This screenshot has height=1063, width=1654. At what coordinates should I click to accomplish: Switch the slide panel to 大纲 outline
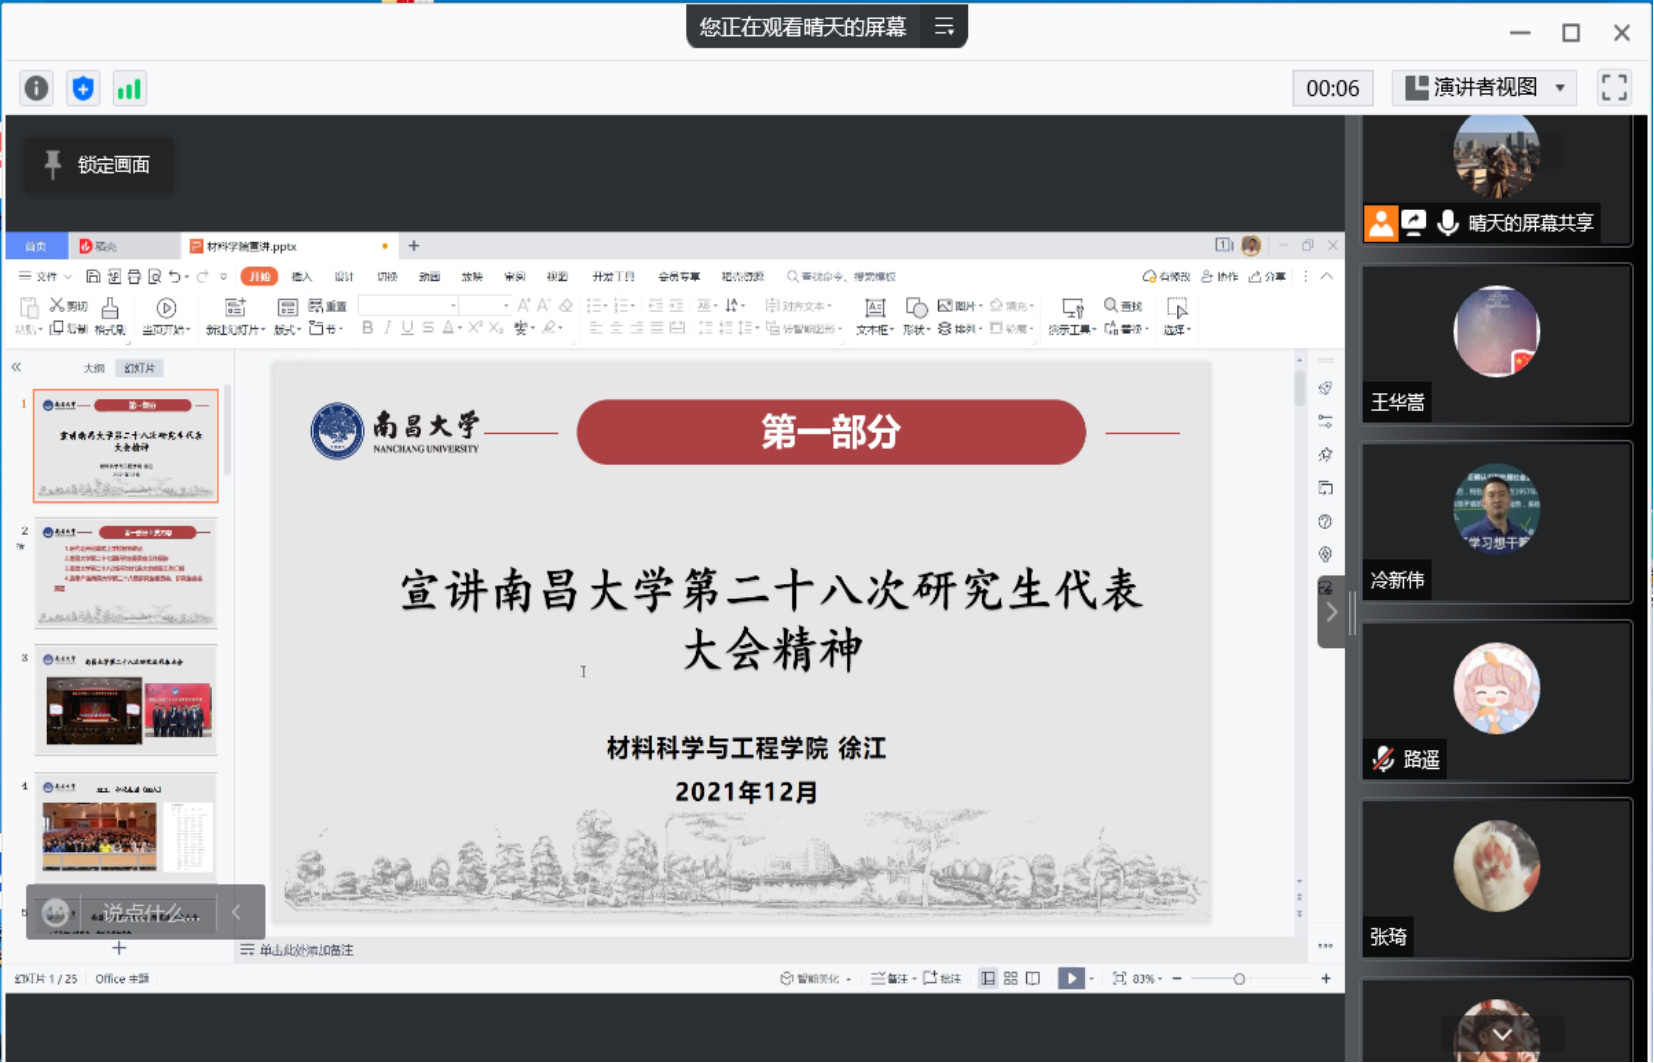(x=94, y=368)
